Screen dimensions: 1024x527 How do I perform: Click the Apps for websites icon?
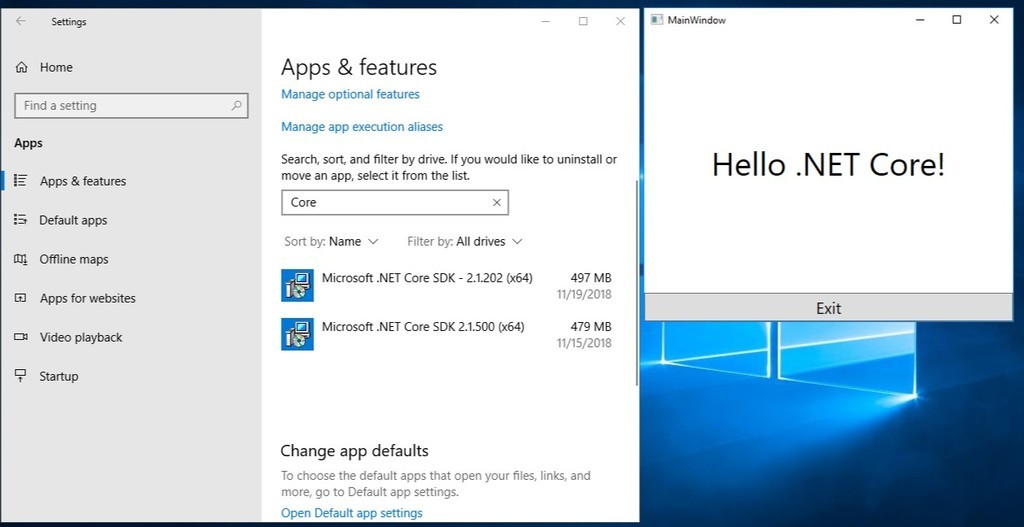(x=21, y=298)
